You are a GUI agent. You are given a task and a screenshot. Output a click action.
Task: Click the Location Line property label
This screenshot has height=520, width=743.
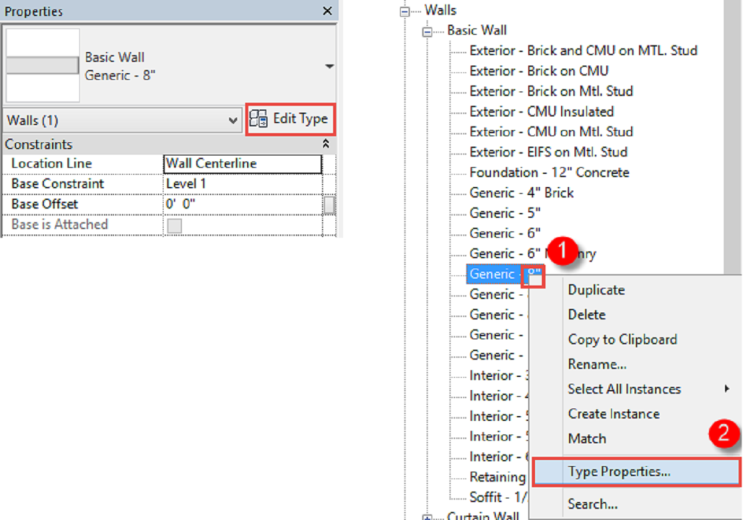52,164
